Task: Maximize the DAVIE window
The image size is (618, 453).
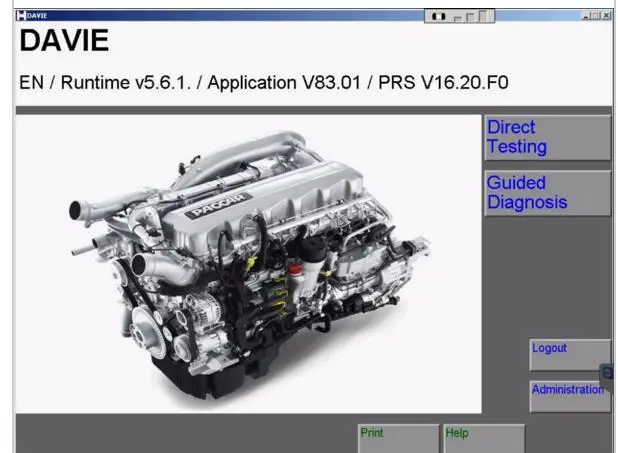Action: click(596, 16)
